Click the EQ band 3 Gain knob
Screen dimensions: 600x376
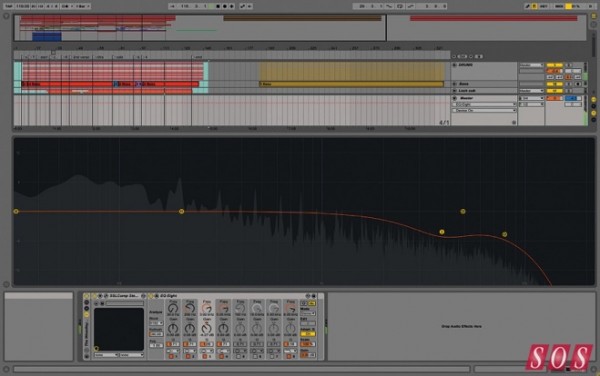tap(207, 328)
